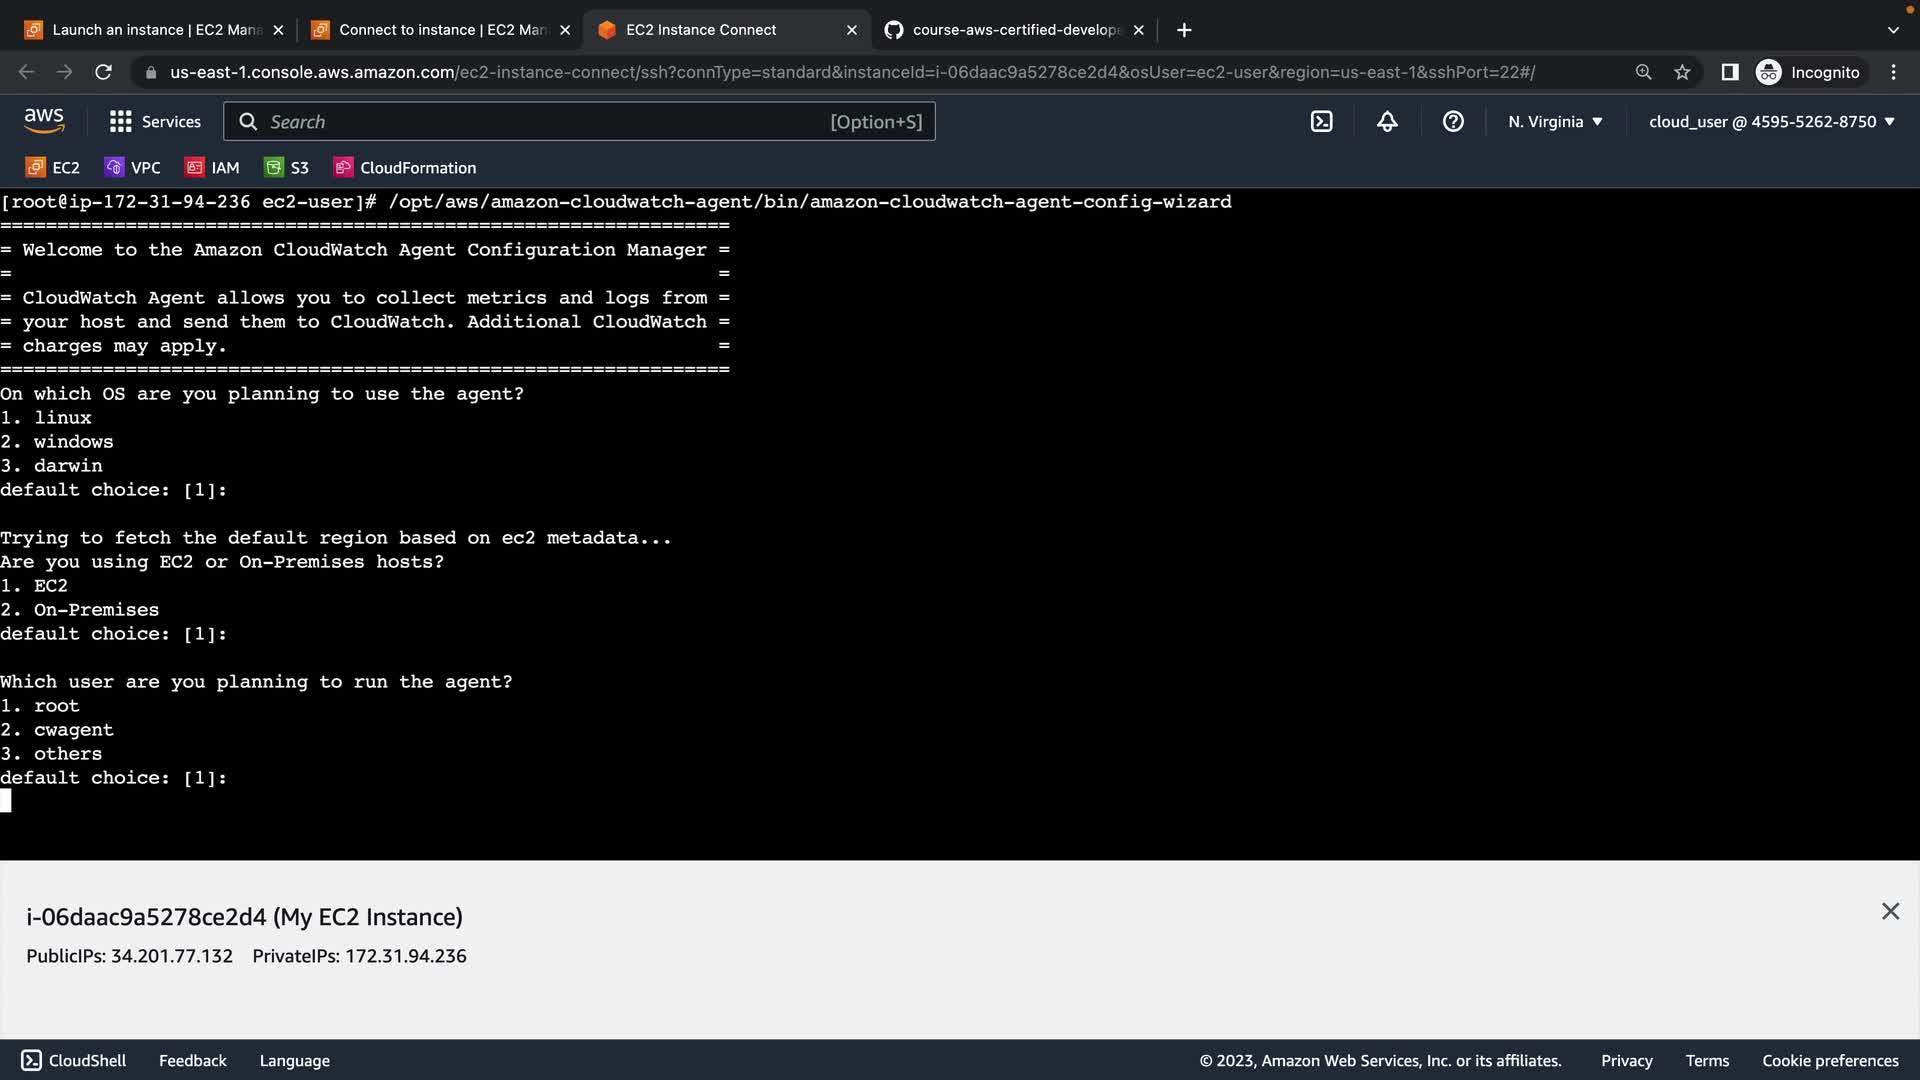Bookmark this page with the star icon
Screen dimensions: 1920x1080
click(x=1682, y=72)
